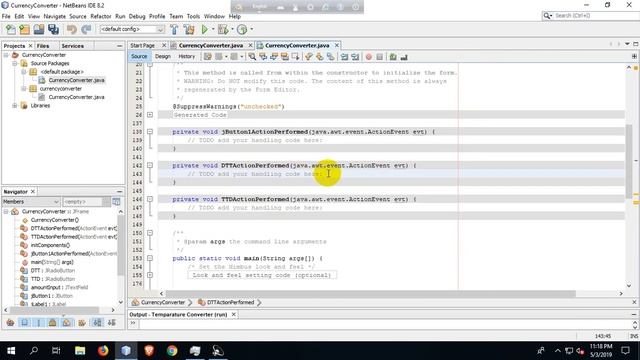
Task: Switch to the Services tab
Action: 73,46
